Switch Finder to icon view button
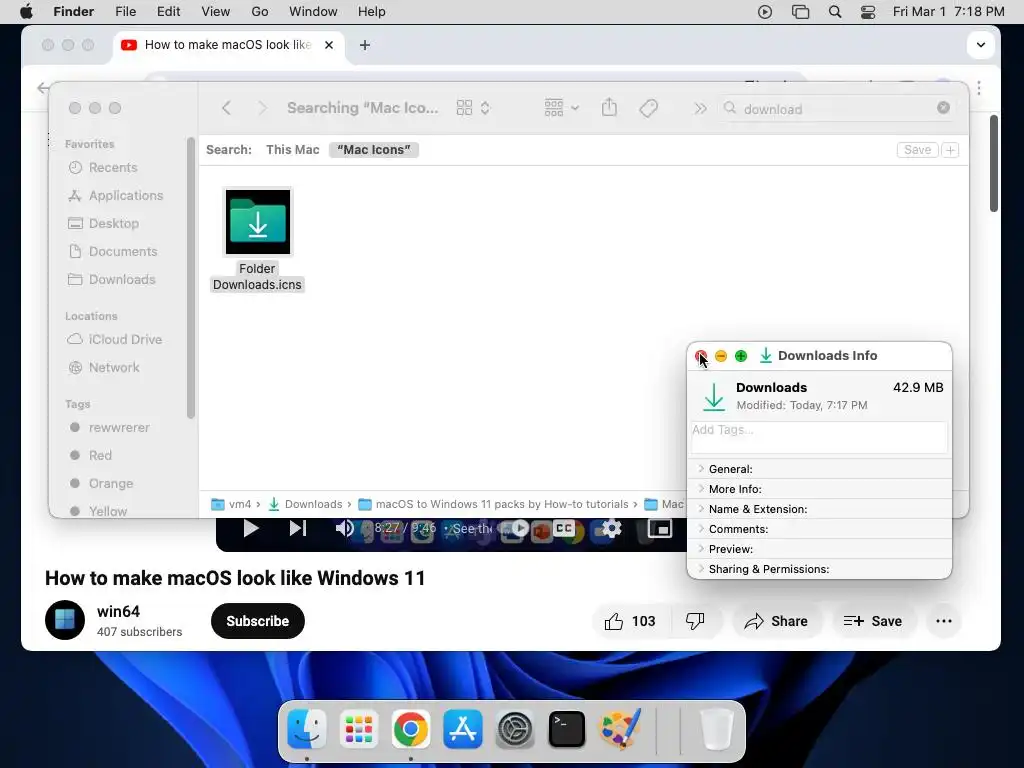This screenshot has width=1024, height=768. tap(473, 108)
